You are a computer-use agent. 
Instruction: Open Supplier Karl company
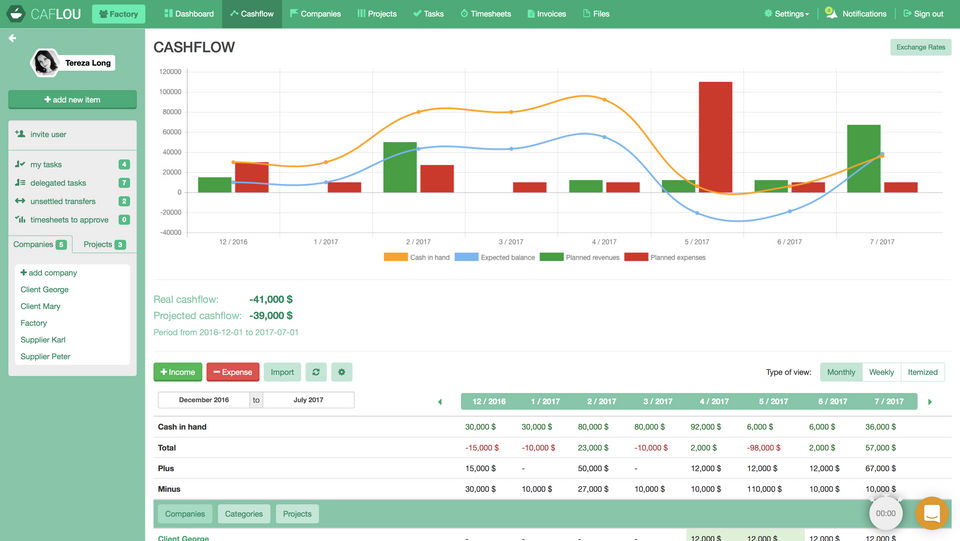pyautogui.click(x=43, y=340)
